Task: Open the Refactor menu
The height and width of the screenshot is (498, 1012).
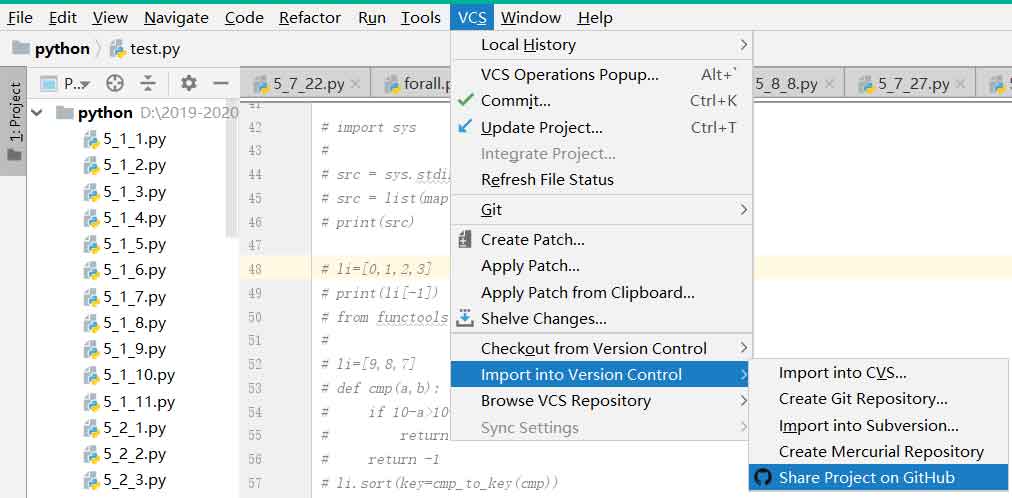Action: (310, 18)
